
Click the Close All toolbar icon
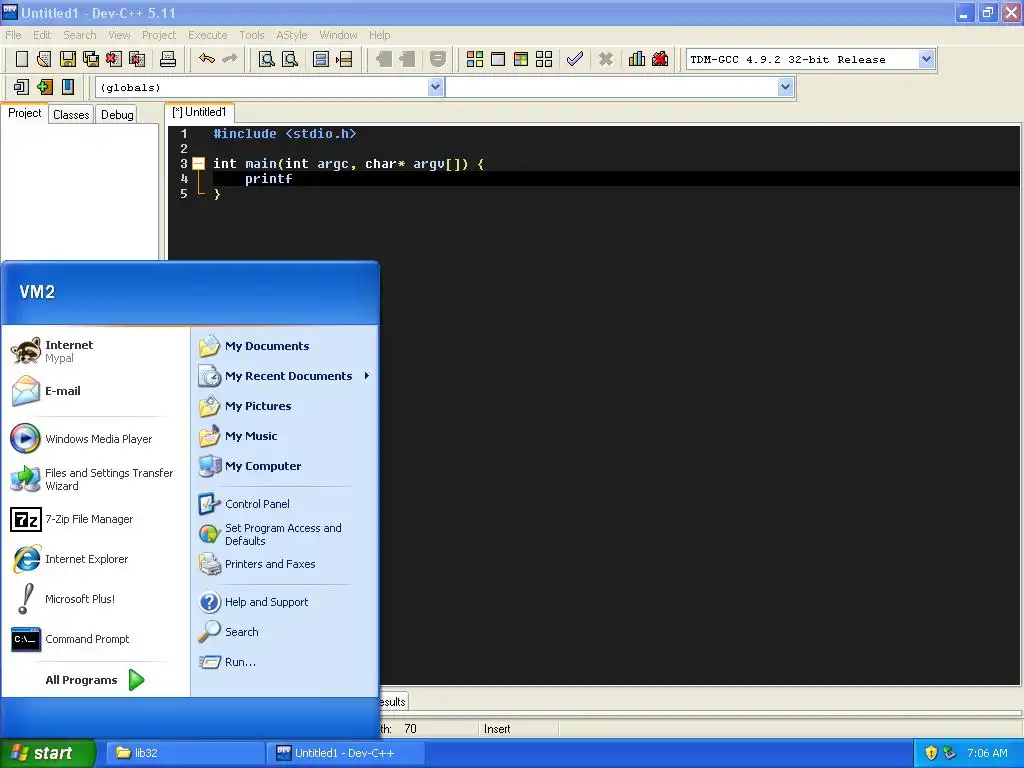point(137,59)
